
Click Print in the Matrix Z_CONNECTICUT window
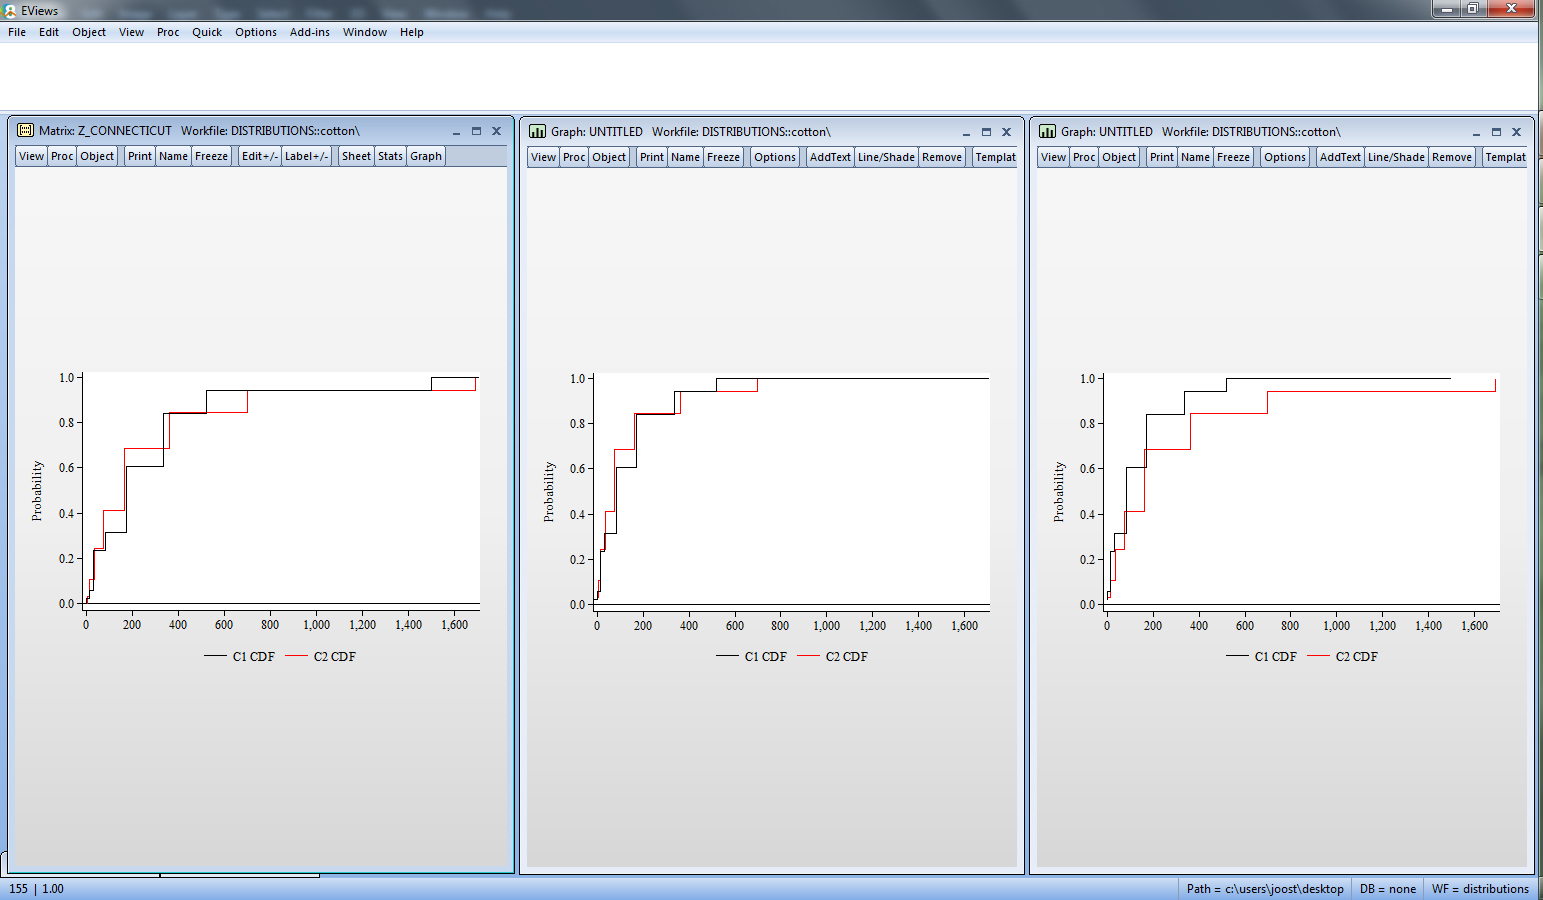click(140, 156)
